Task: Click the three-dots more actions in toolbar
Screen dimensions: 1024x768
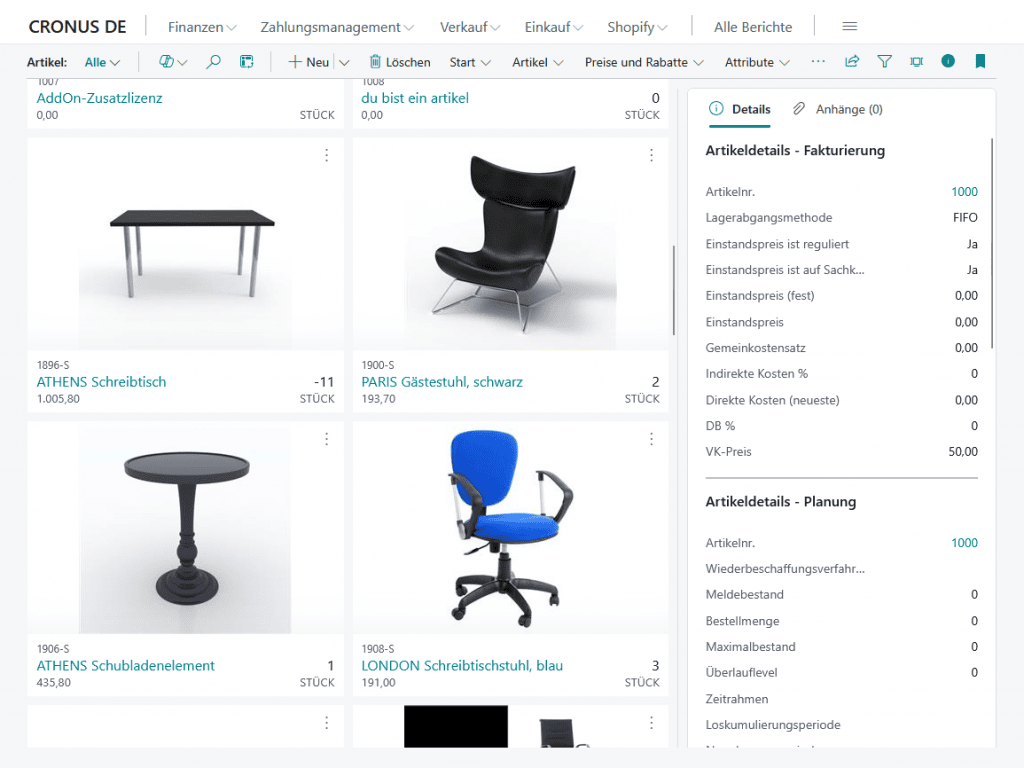Action: click(818, 62)
